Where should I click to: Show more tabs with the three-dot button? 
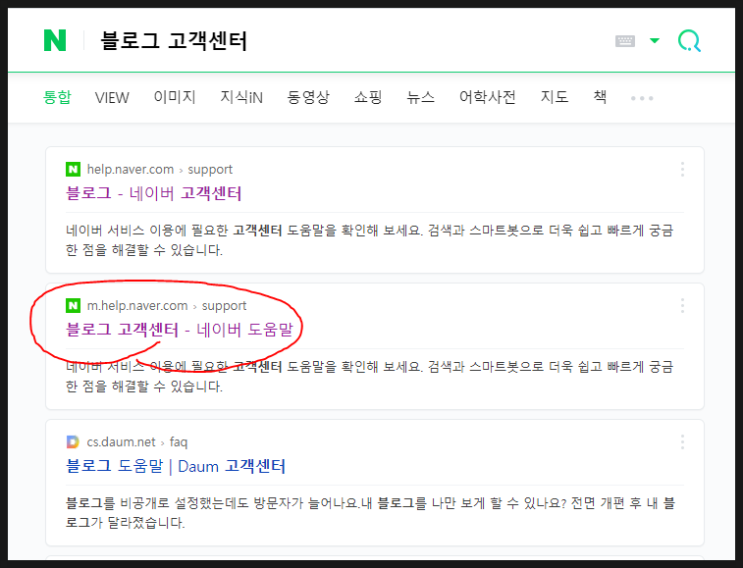coord(642,98)
